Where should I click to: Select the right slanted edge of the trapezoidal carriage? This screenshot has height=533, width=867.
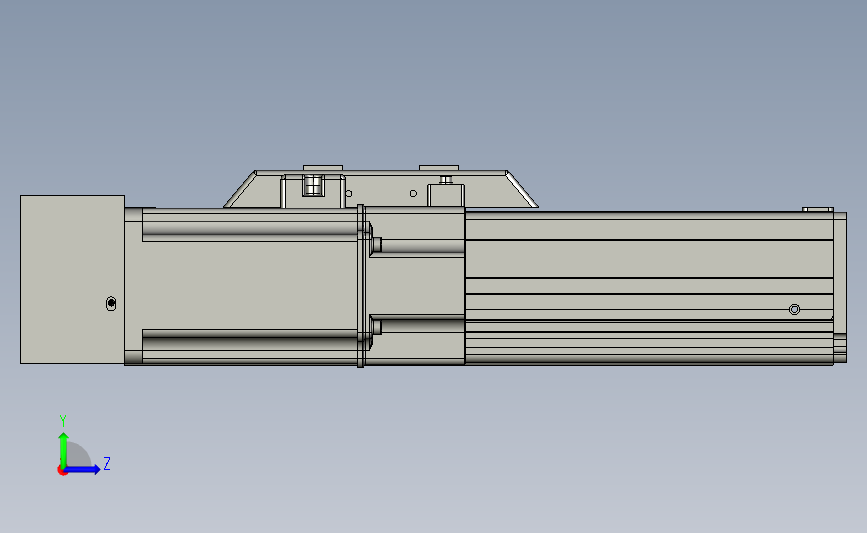coord(522,190)
